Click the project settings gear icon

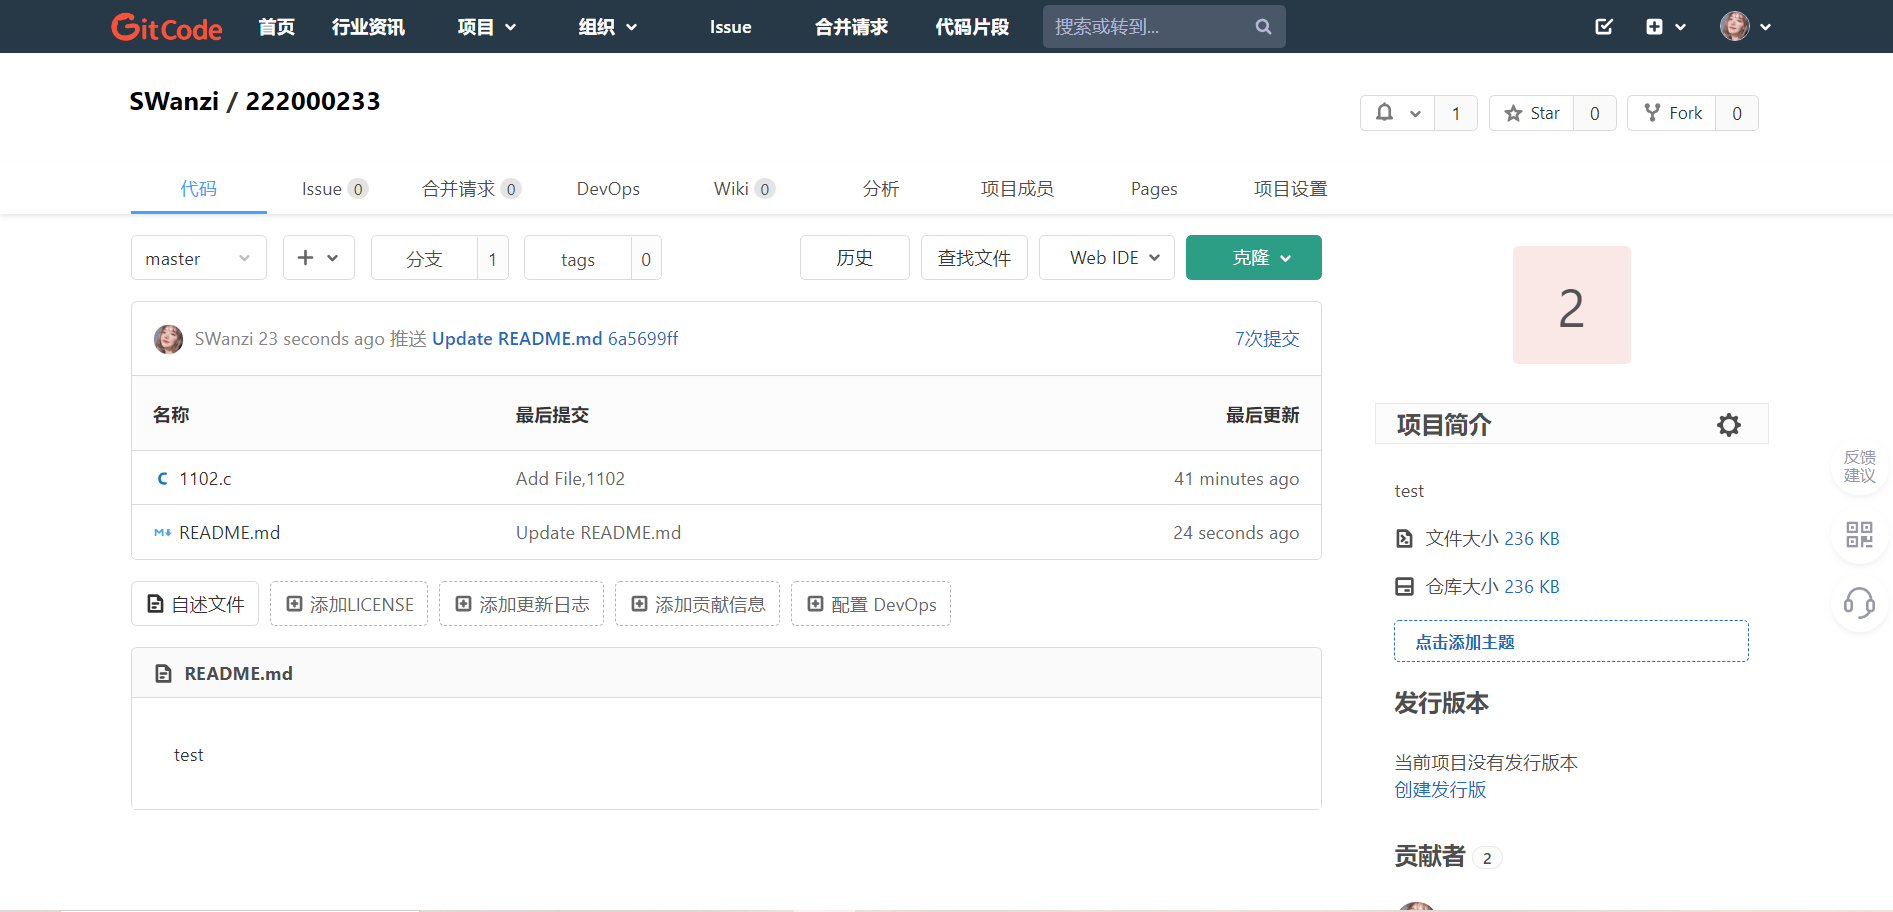pos(1728,425)
